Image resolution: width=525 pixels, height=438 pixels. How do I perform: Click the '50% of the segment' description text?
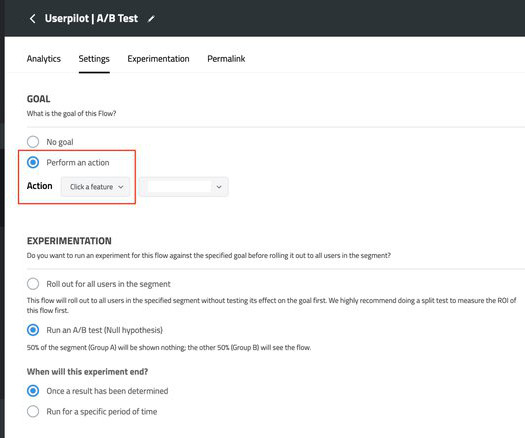[x=169, y=348]
